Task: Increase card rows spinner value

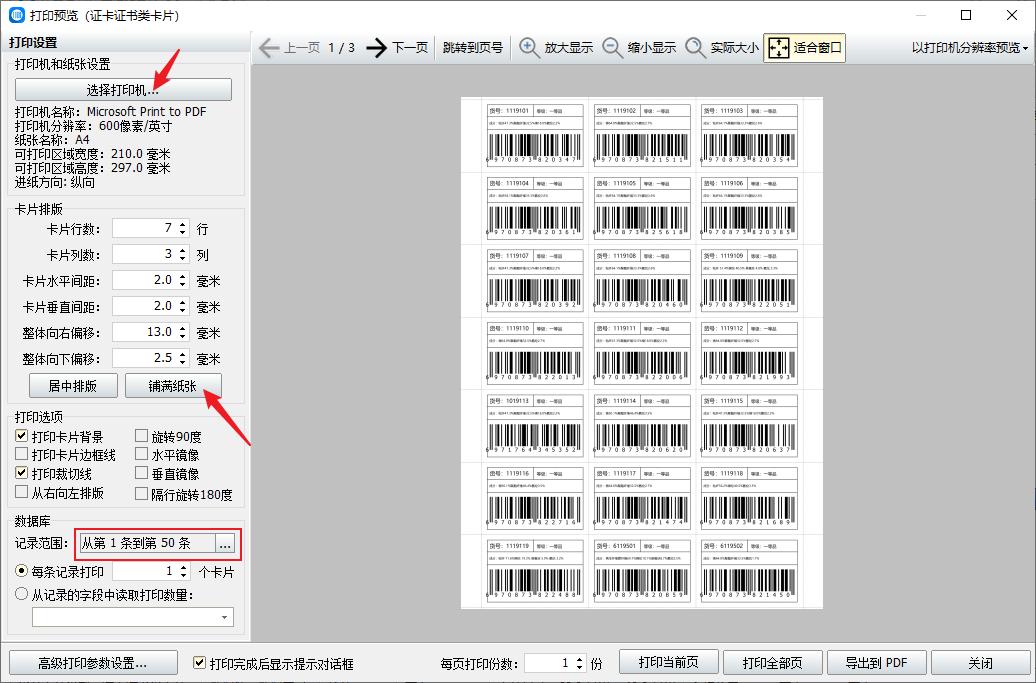Action: [x=181, y=224]
